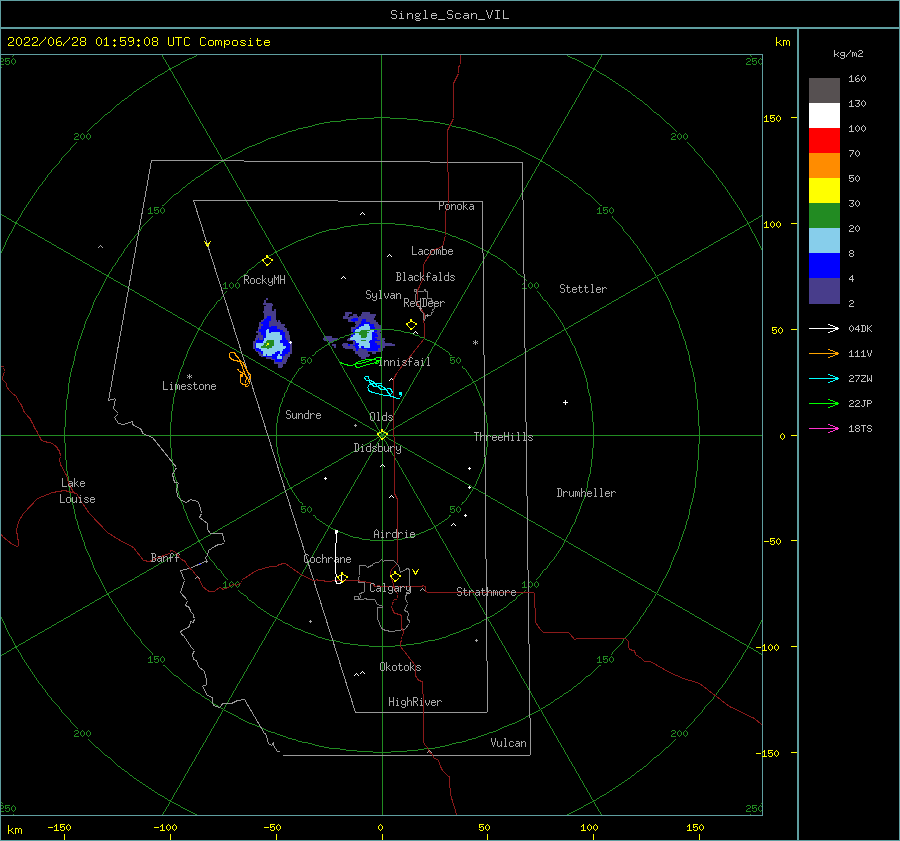Click the yellow diamond marker below RedDeer
Image resolution: width=900 pixels, height=841 pixels.
pos(411,325)
